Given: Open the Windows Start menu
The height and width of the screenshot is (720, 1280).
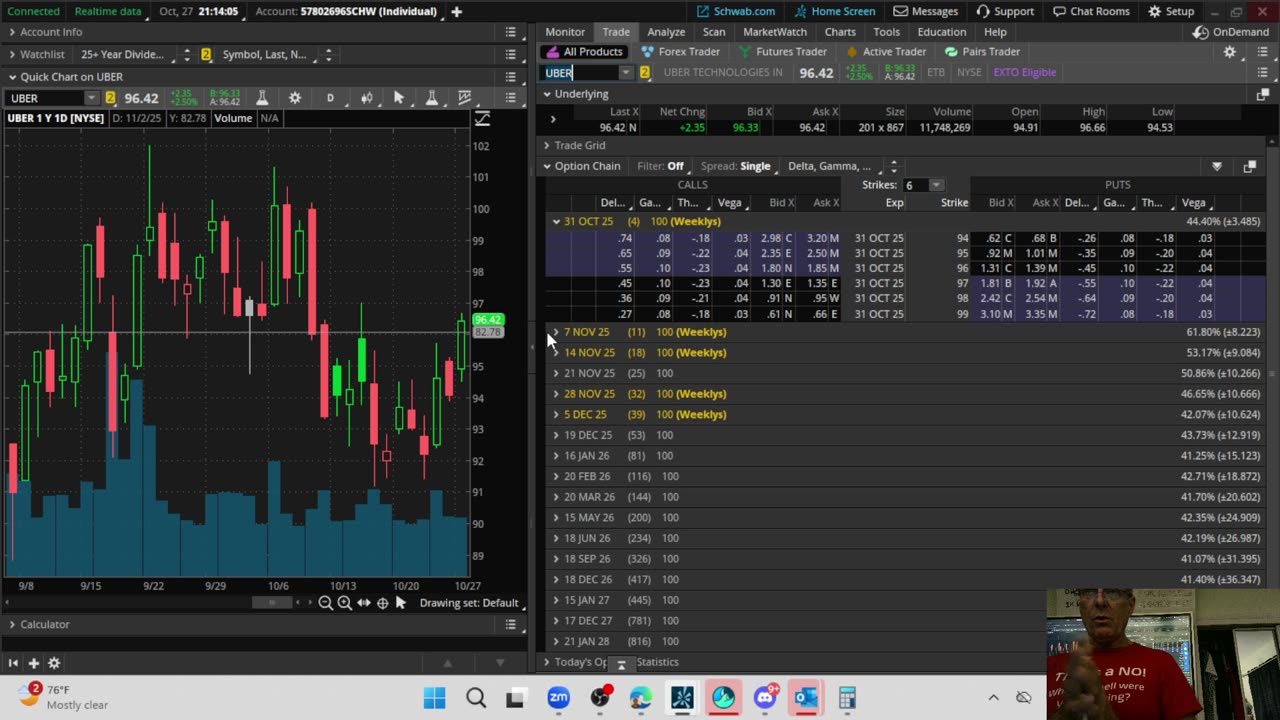Looking at the screenshot, I should click(x=434, y=698).
